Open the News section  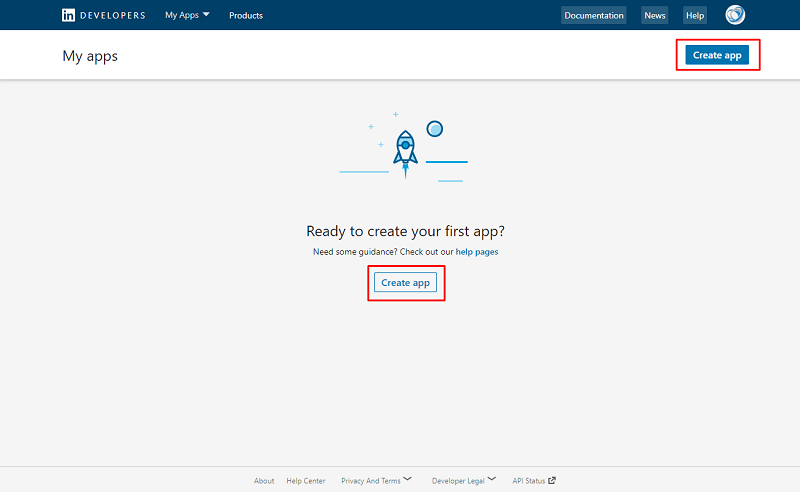pos(655,15)
